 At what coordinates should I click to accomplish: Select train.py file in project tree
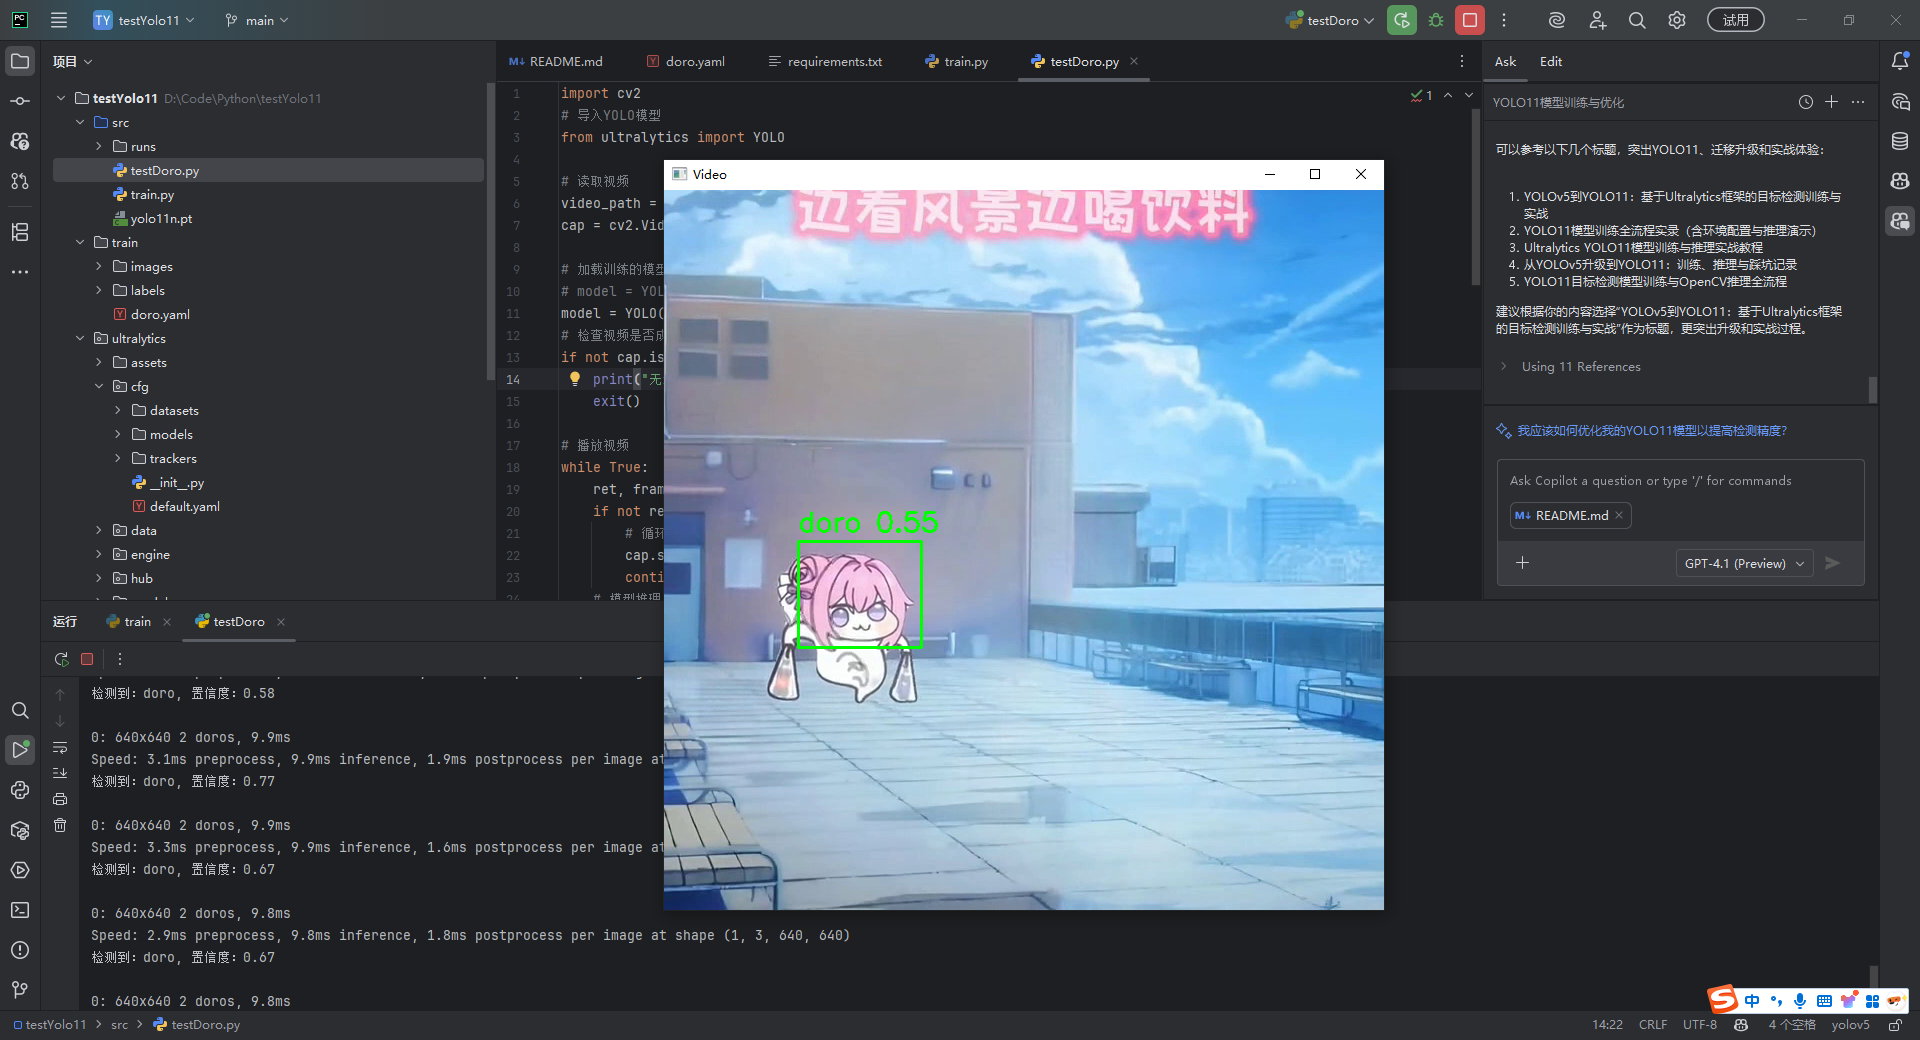tap(152, 194)
